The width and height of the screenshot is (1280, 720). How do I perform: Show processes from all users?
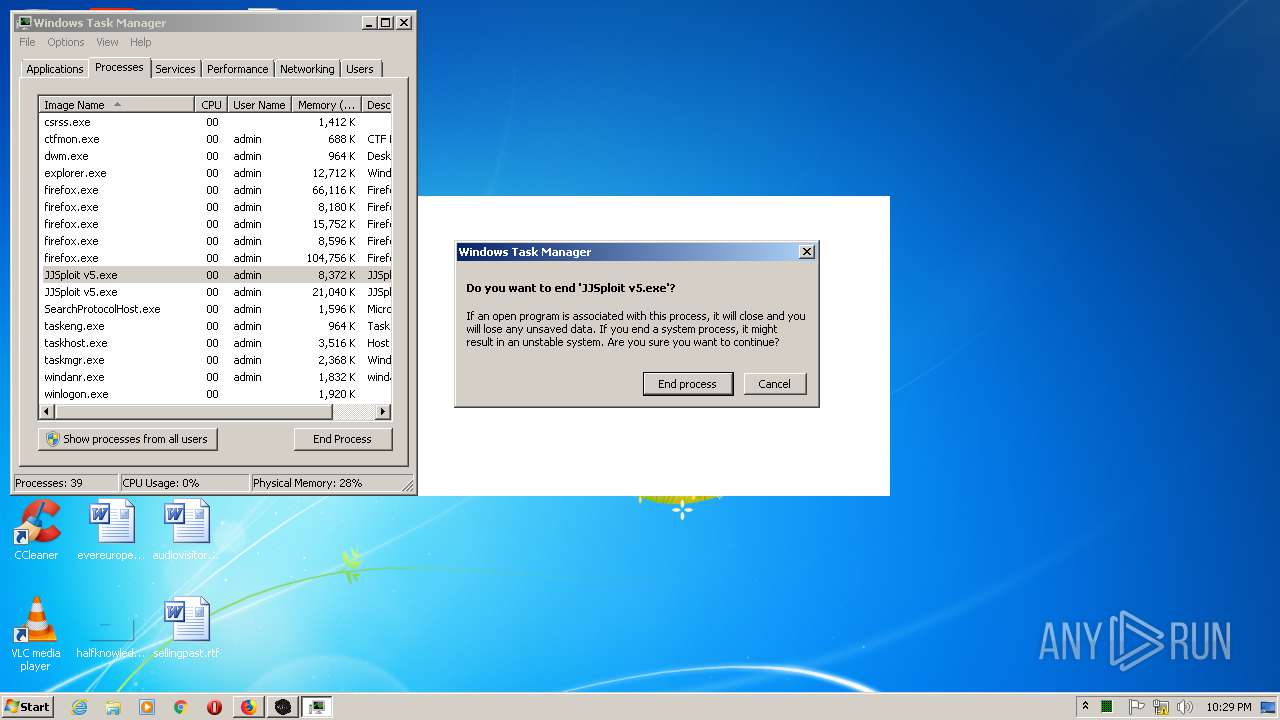127,439
